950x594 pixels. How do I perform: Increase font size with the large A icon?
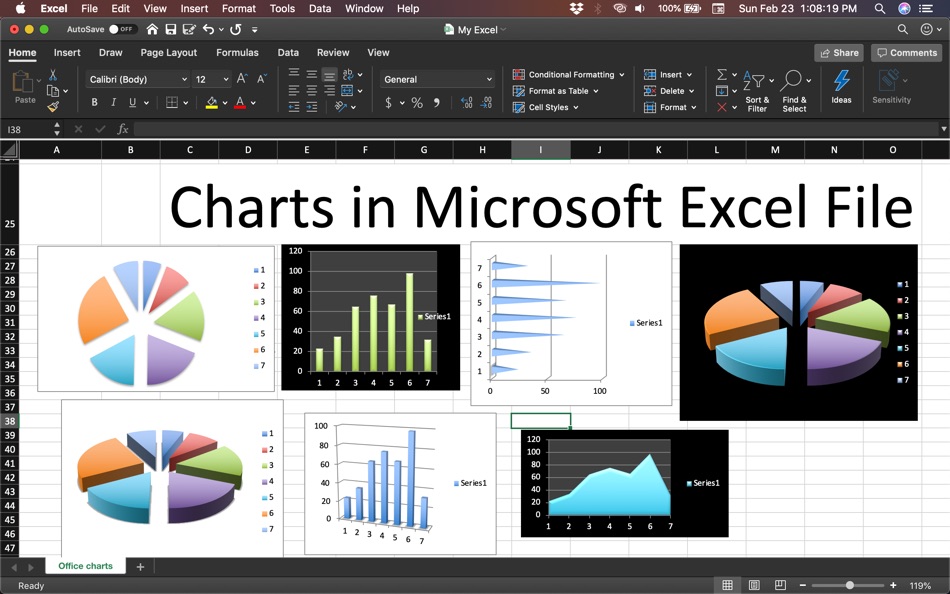click(x=241, y=79)
